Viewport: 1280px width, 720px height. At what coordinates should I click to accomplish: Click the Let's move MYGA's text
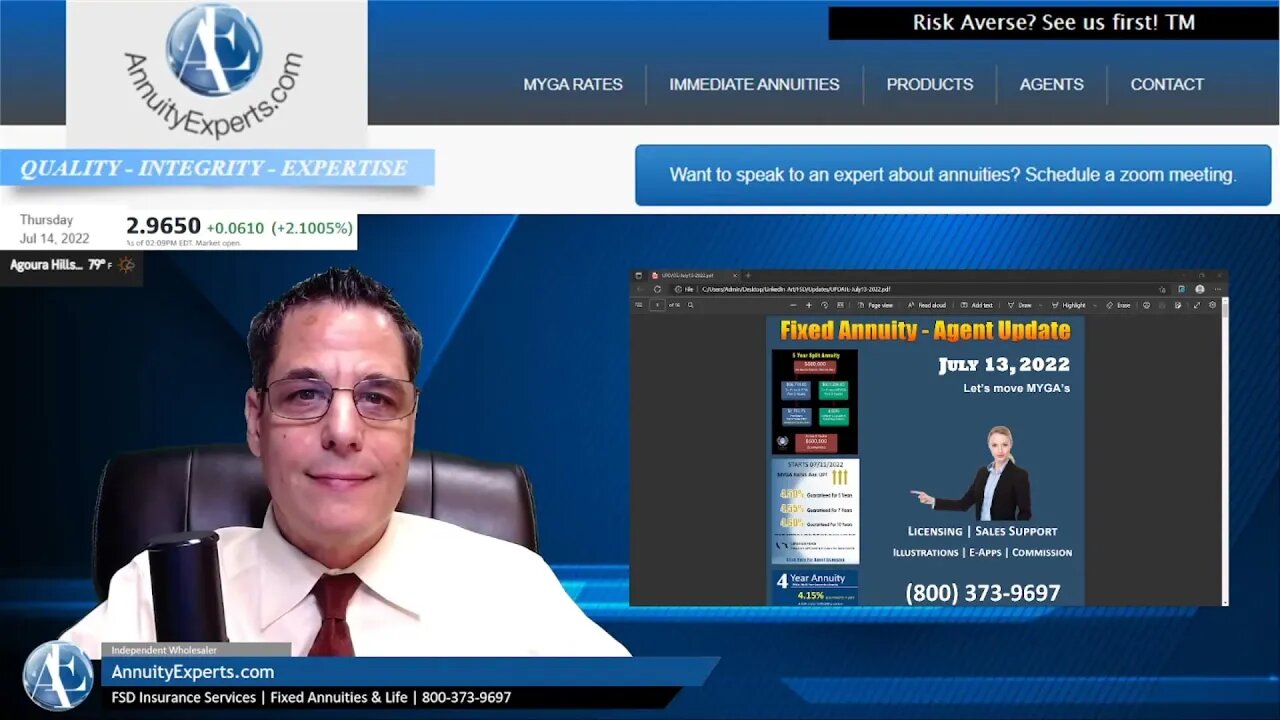pyautogui.click(x=1016, y=388)
